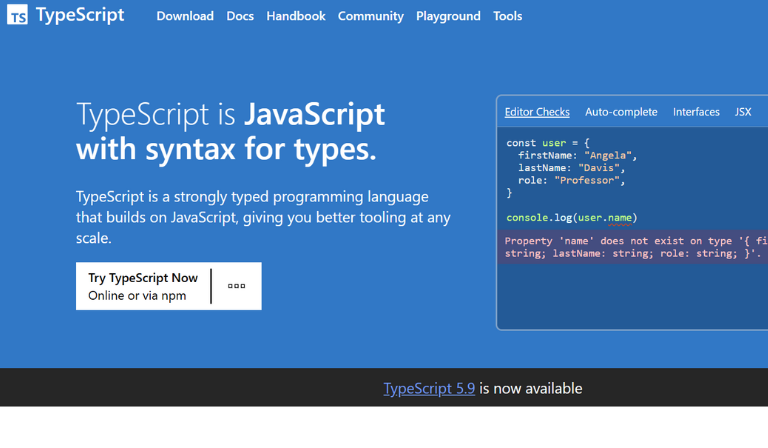Click the blue TS logo icon
Image resolution: width=768 pixels, height=448 pixels.
pos(17,16)
